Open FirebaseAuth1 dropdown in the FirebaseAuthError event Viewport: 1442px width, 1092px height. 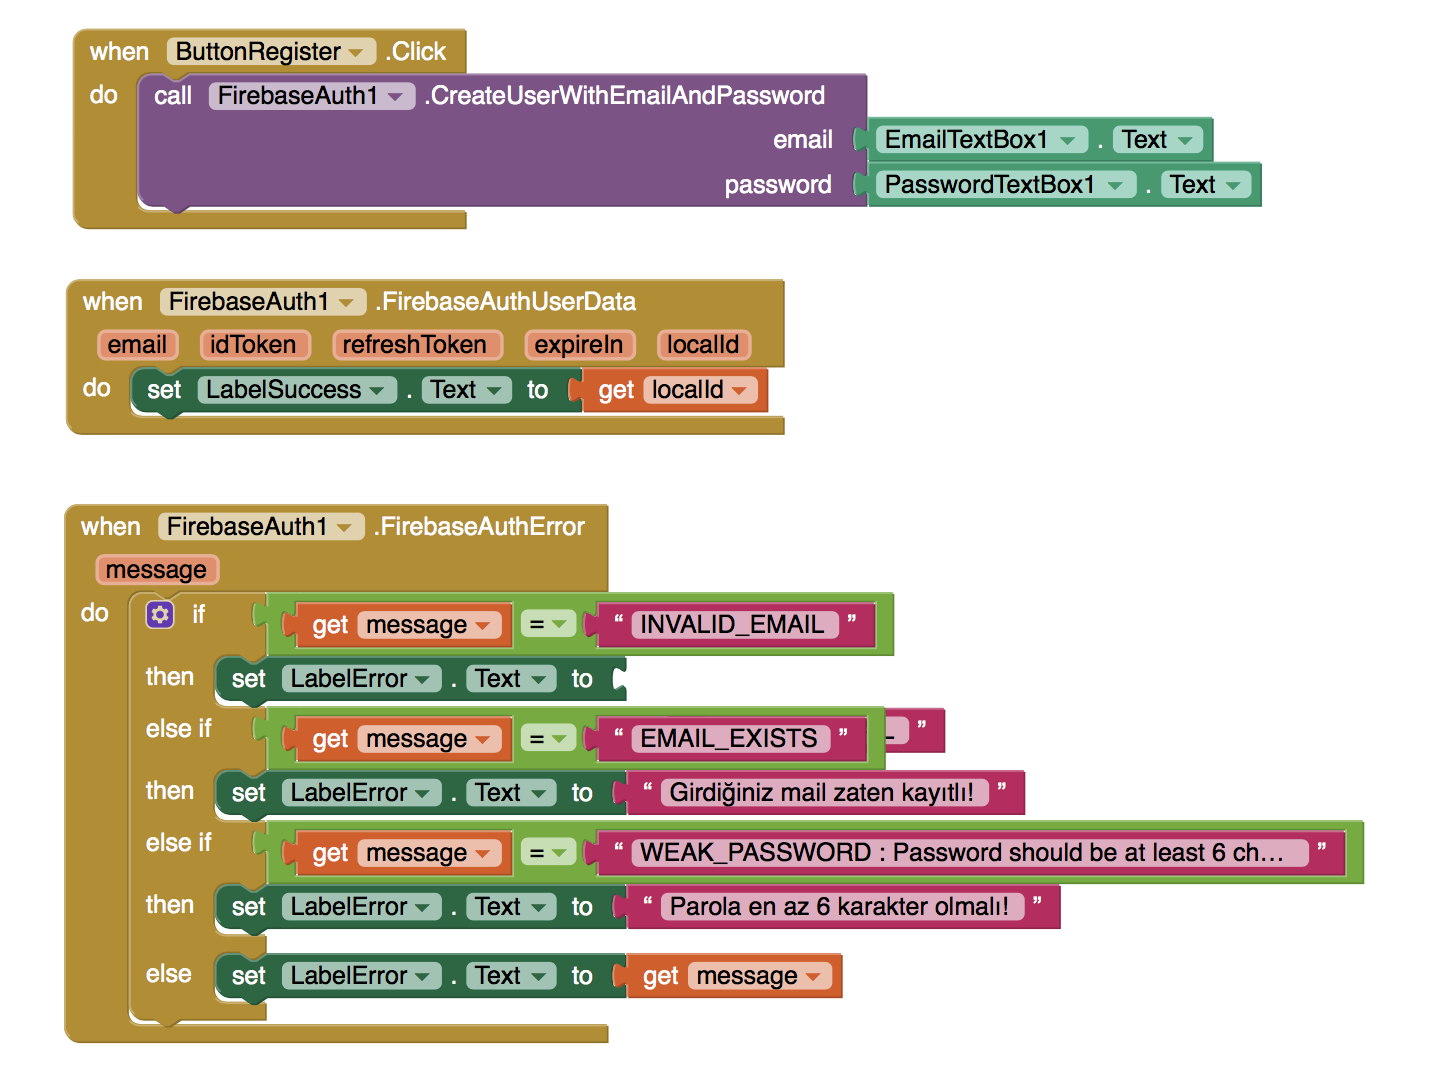coord(260,527)
